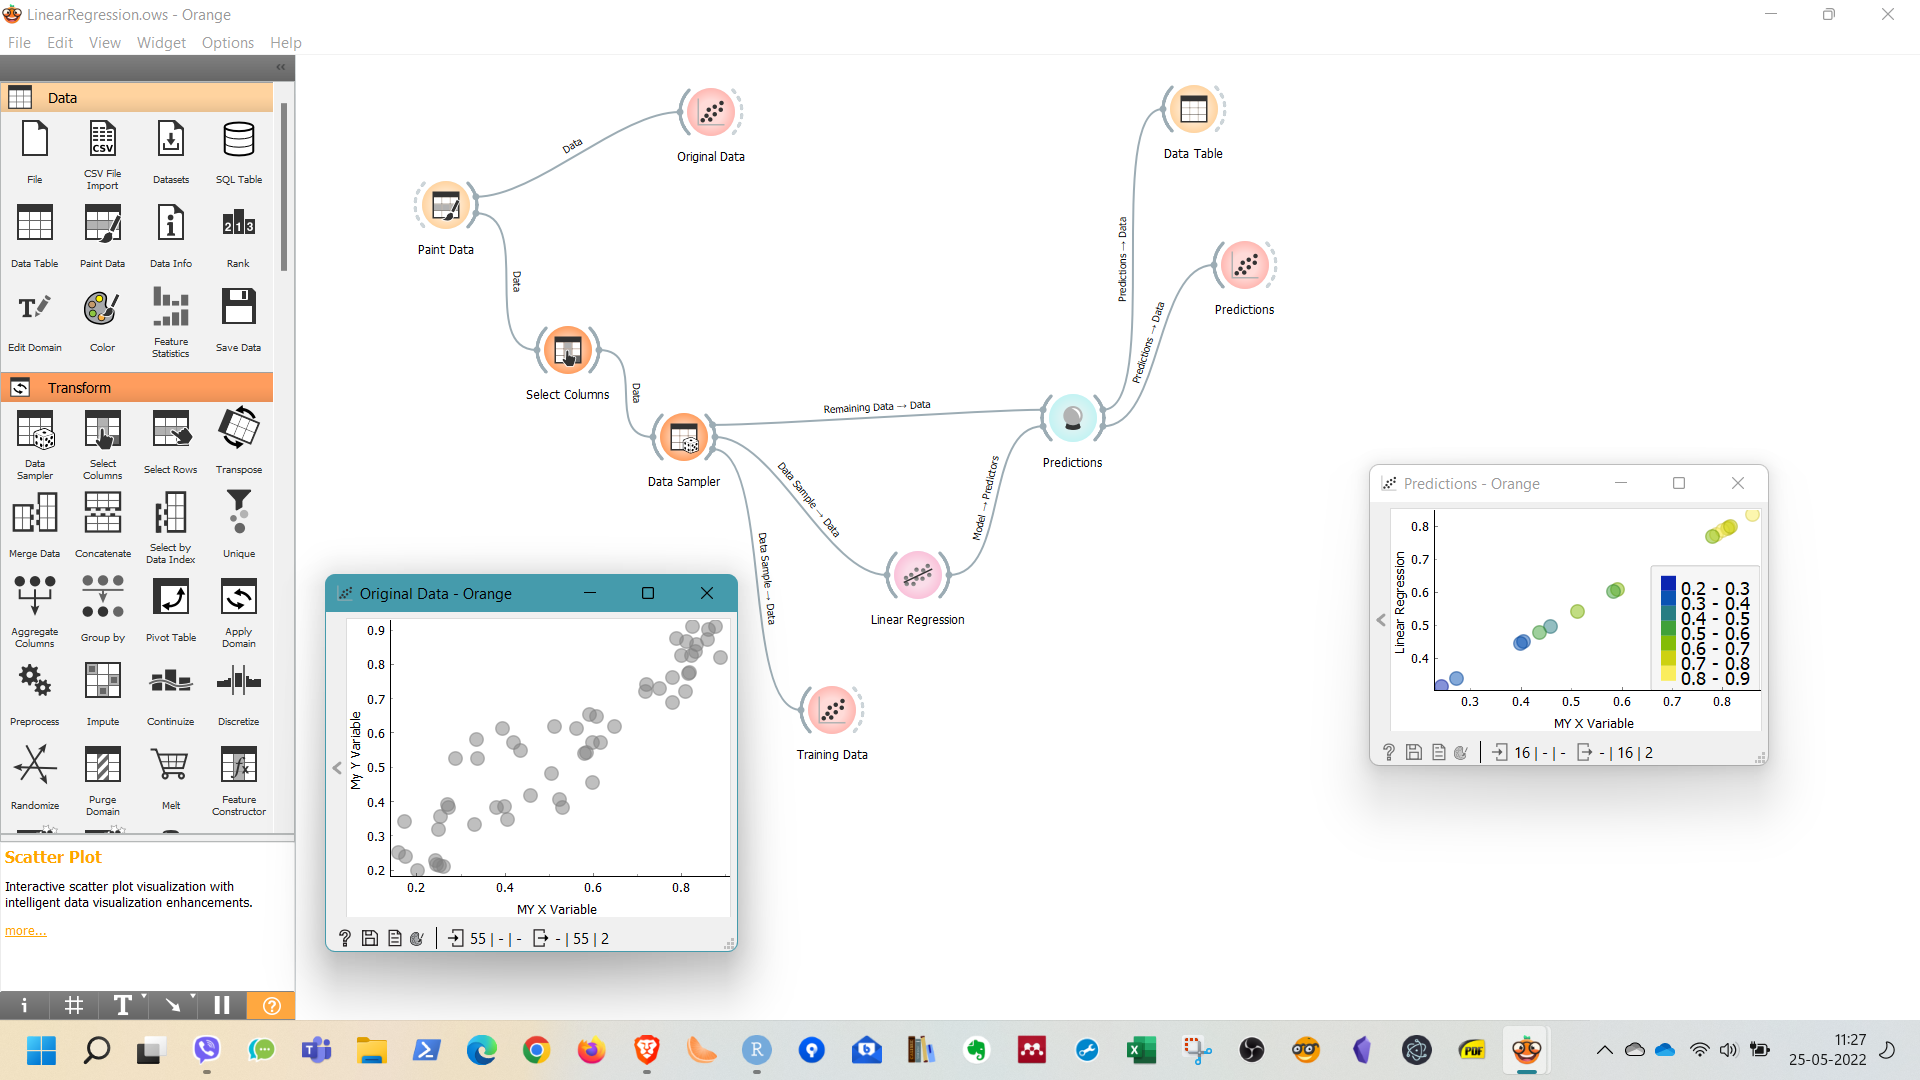
Task: Select Data Sampler in Transform panel
Action: [35, 444]
